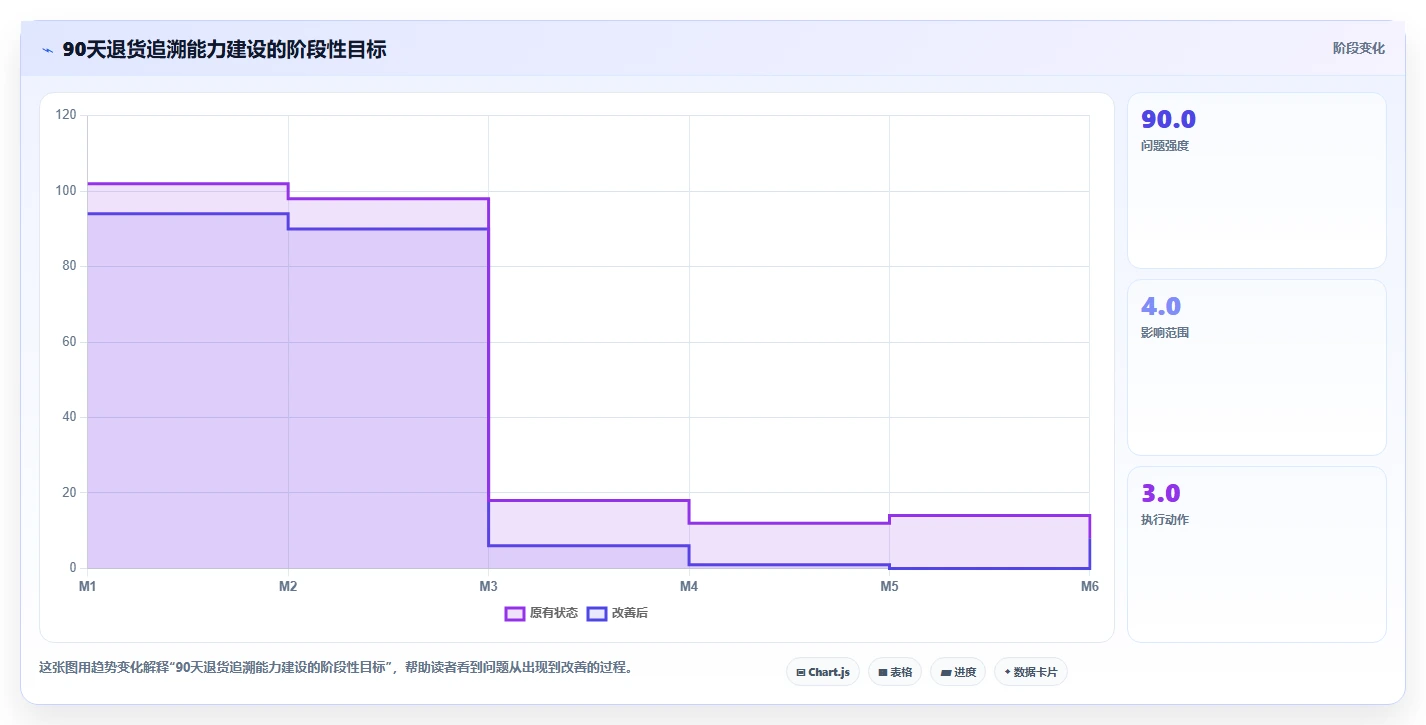This screenshot has width=1426, height=725.
Task: Click the M3 axis label
Action: tap(488, 586)
